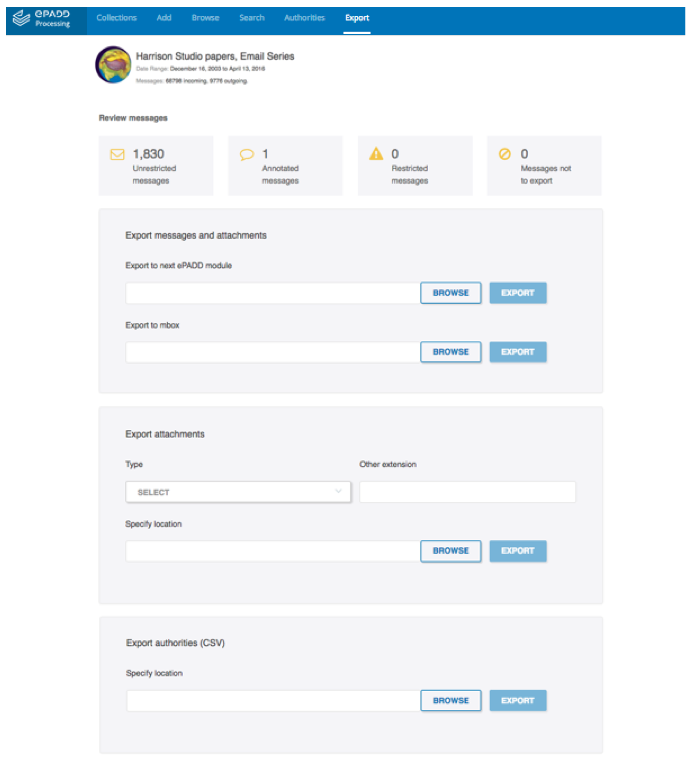Click the Export to mbox path field
Image resolution: width=694 pixels, height=771 pixels.
click(x=273, y=352)
